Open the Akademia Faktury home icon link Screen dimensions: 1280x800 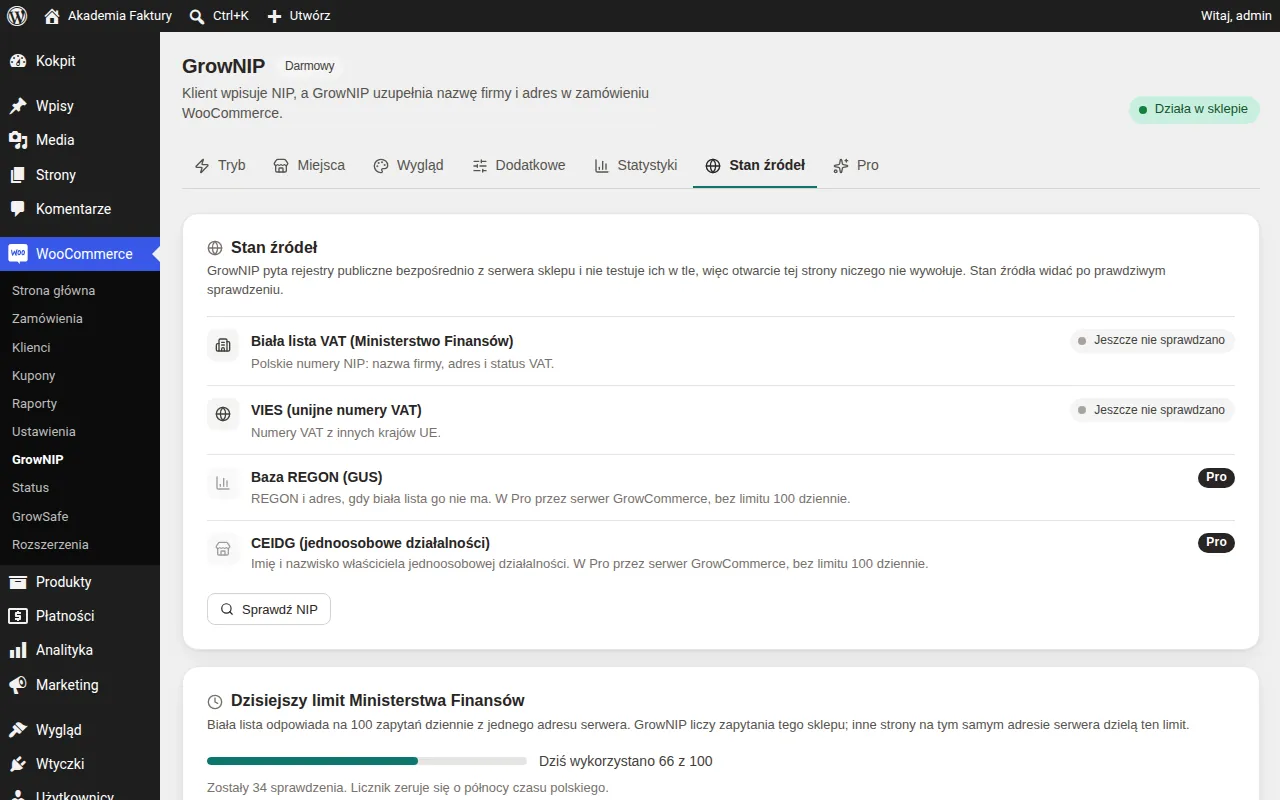52,16
